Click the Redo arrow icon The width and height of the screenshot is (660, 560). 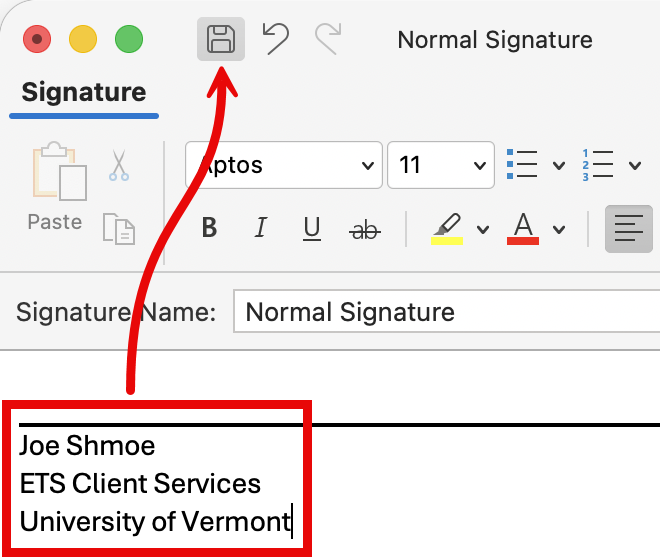point(327,39)
